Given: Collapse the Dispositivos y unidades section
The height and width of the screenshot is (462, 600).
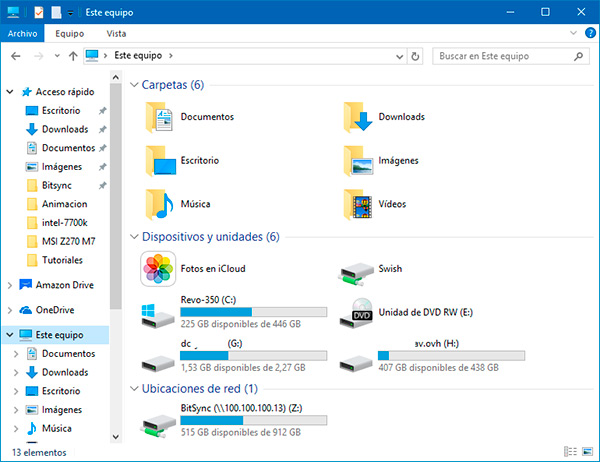Looking at the screenshot, I should pyautogui.click(x=135, y=237).
